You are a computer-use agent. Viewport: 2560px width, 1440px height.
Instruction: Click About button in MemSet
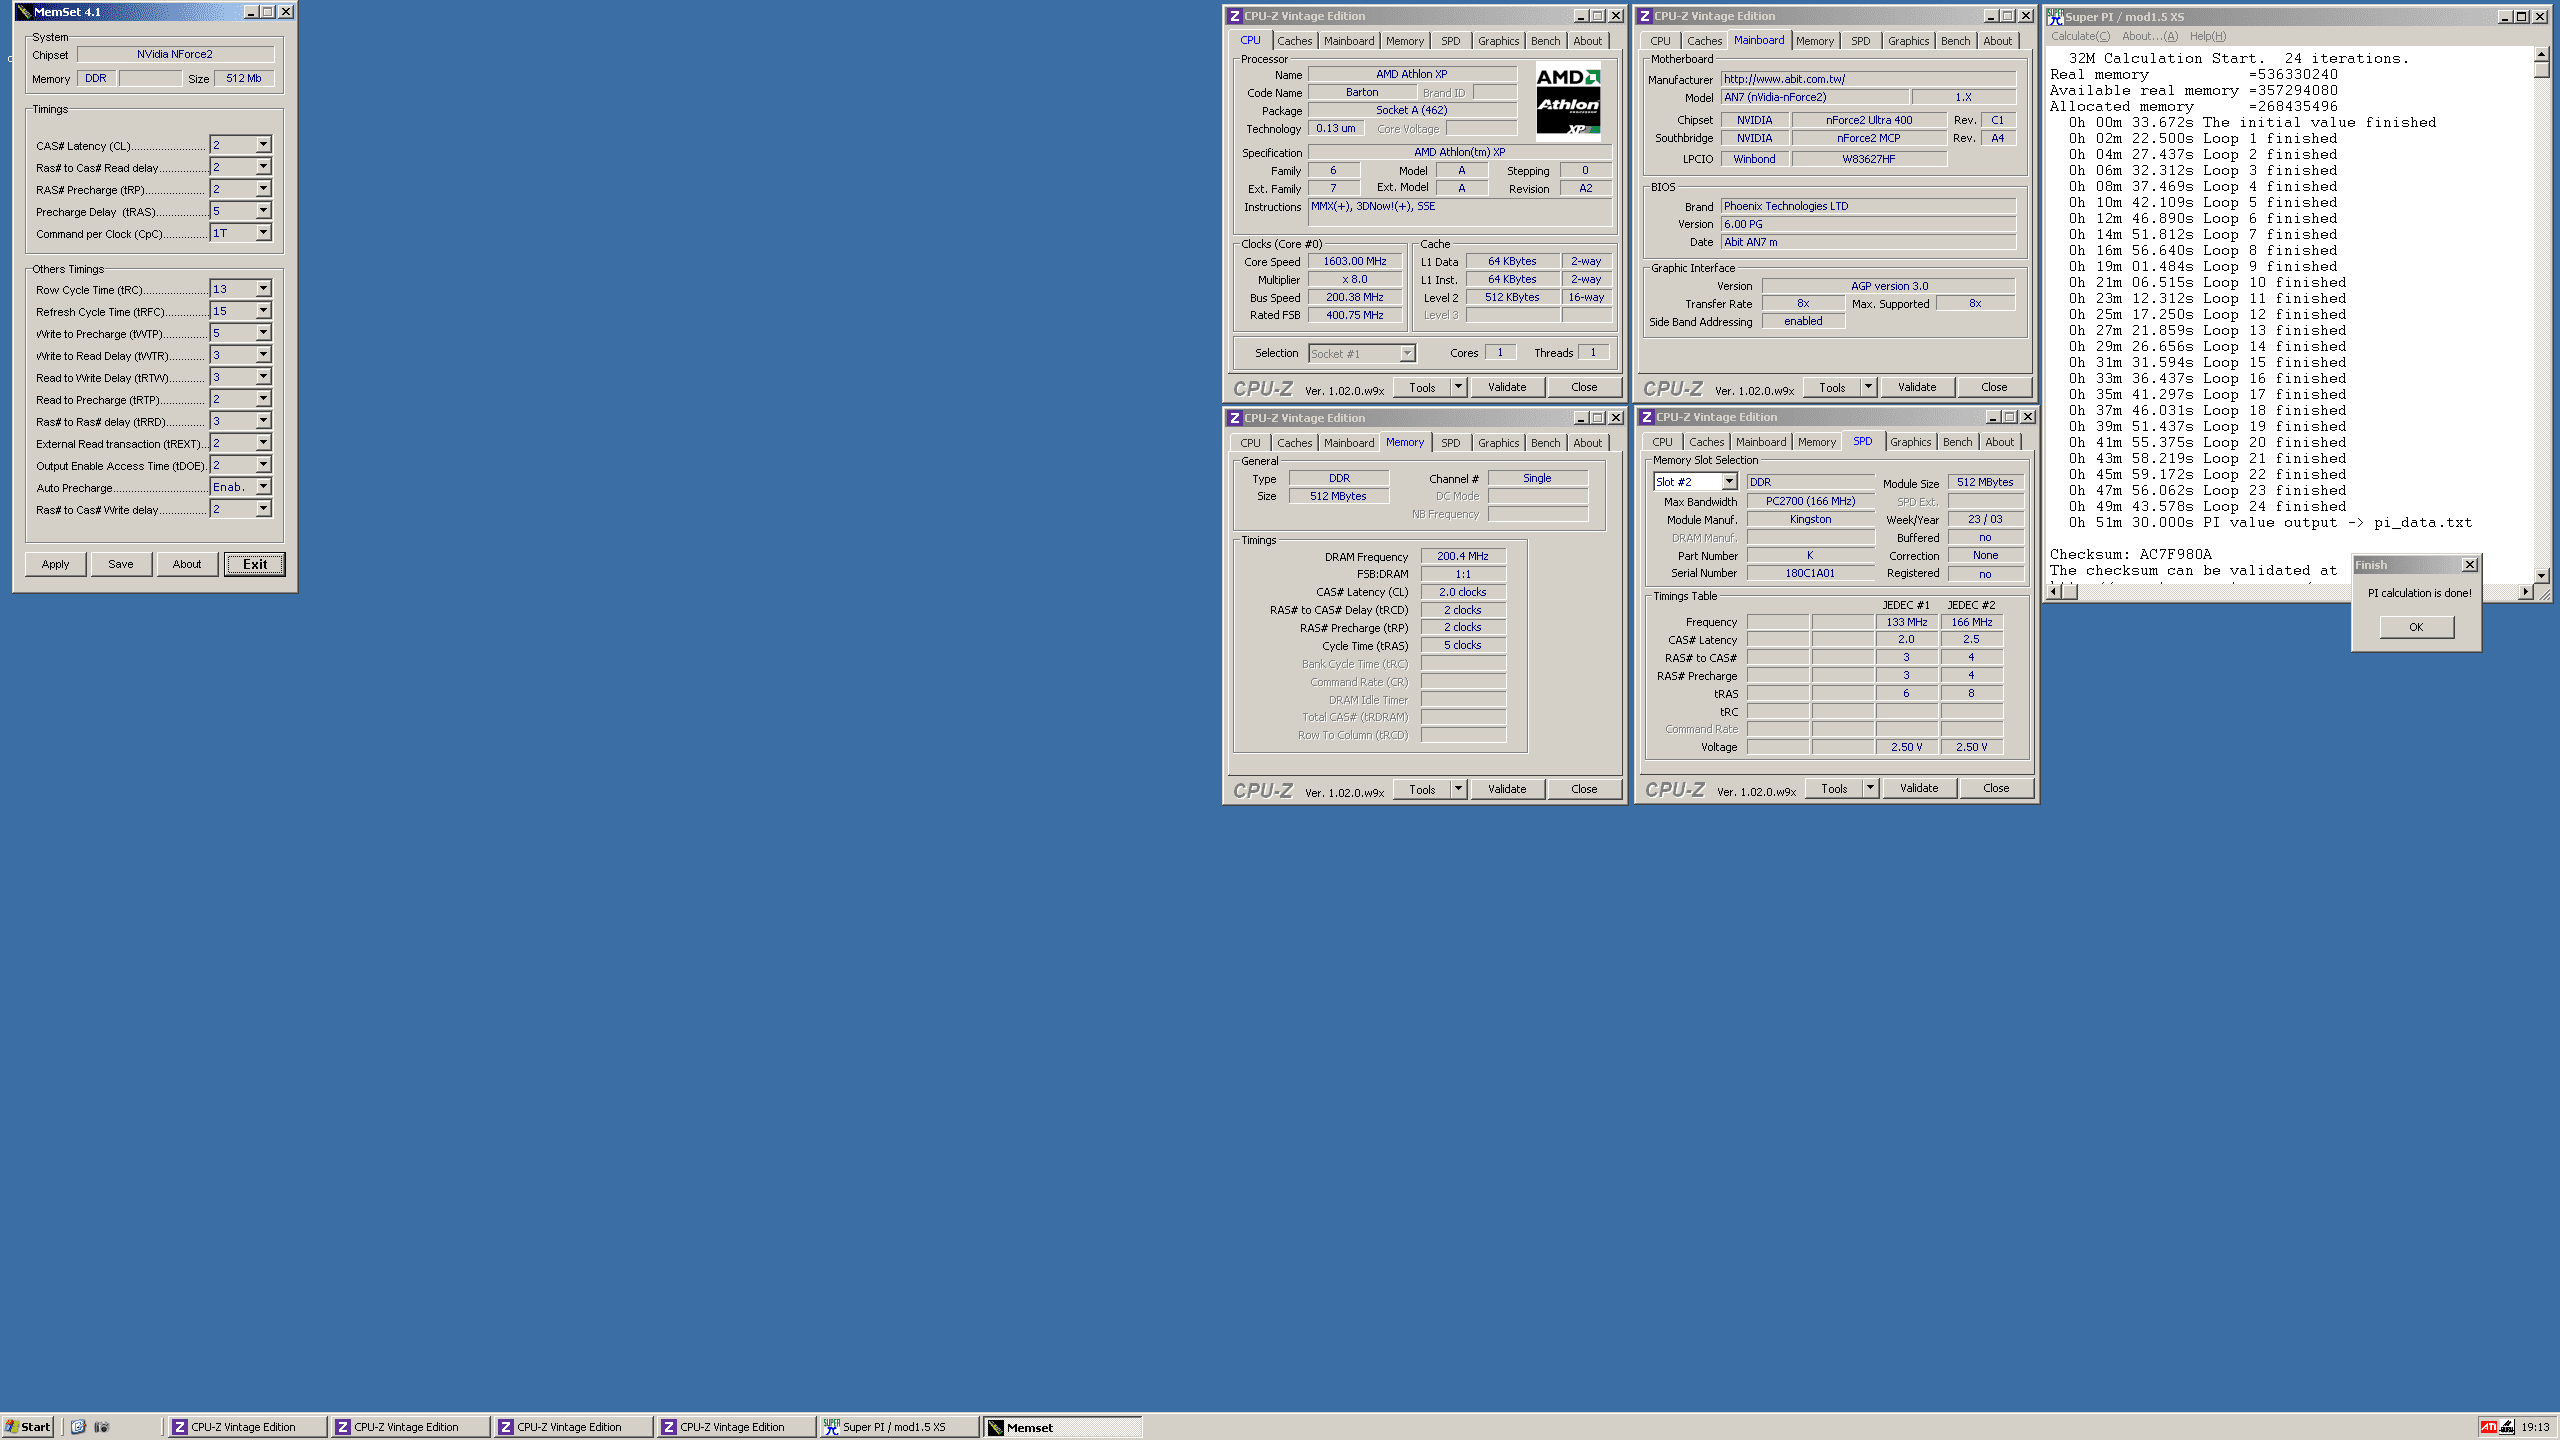(187, 564)
